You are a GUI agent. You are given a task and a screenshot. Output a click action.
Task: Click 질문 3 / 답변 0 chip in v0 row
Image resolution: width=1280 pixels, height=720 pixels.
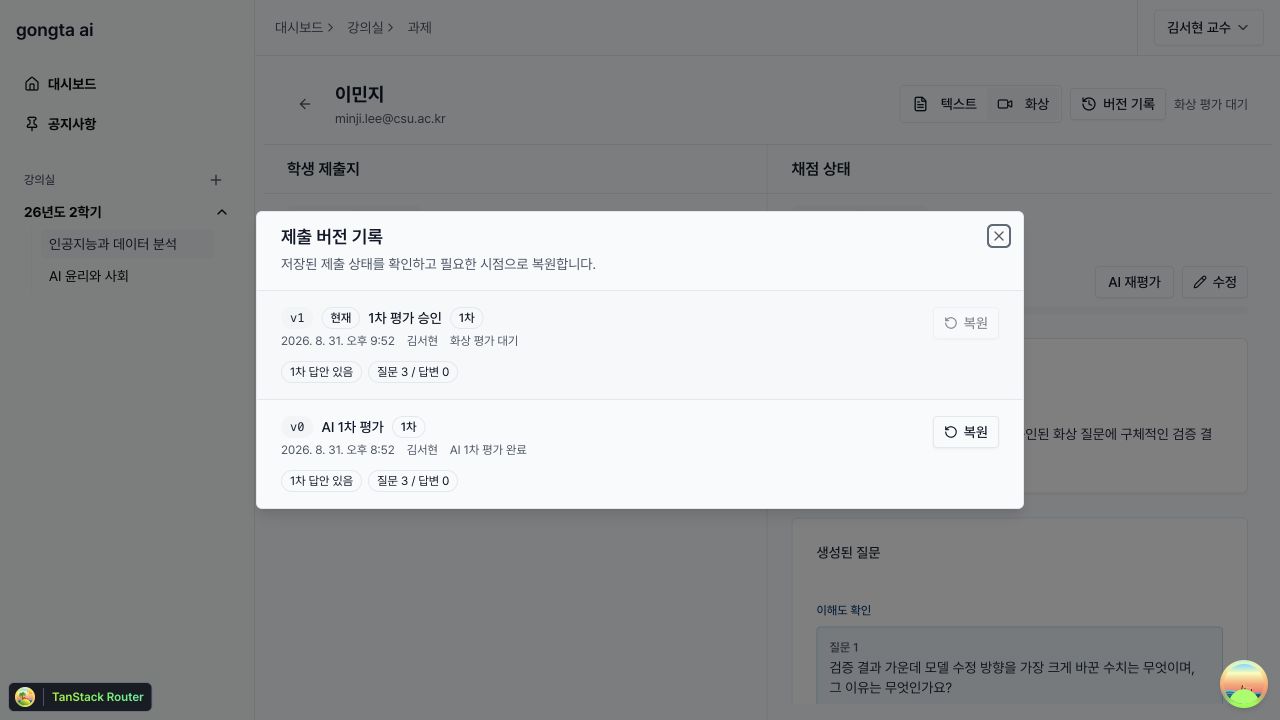click(413, 481)
